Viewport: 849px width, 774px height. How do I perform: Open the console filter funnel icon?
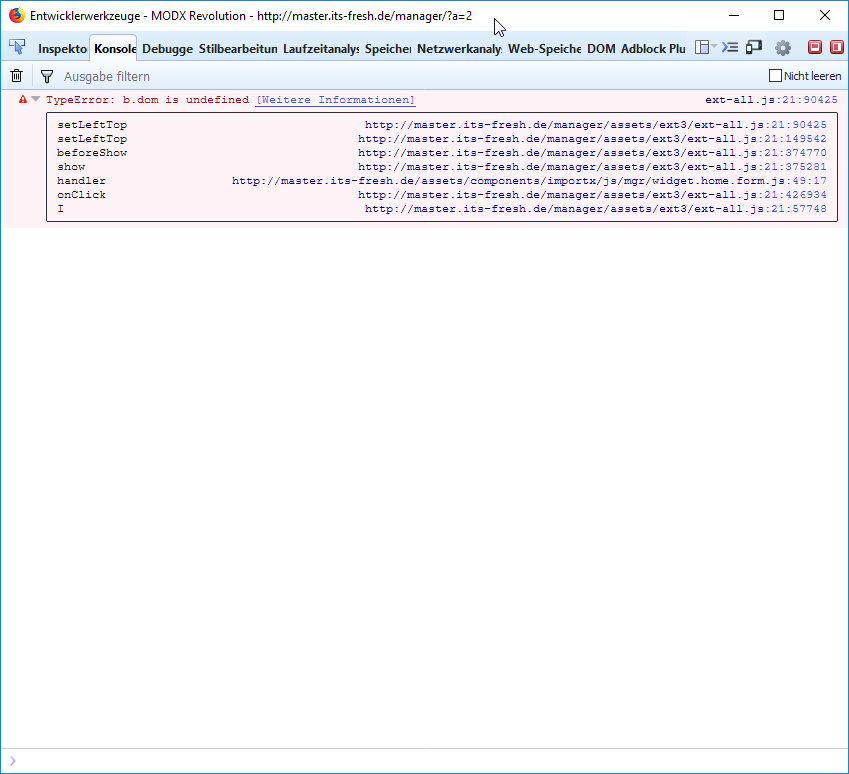[x=46, y=76]
